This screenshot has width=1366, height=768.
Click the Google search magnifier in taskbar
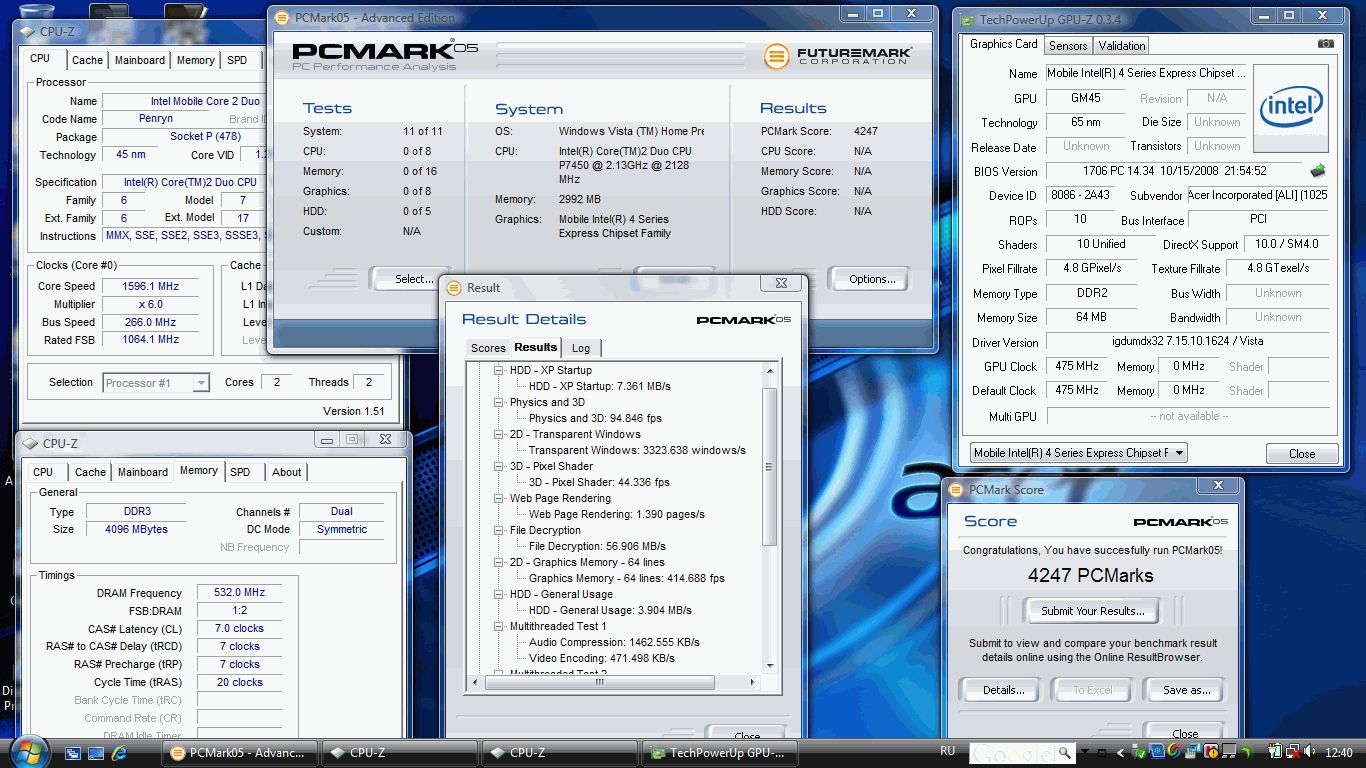pyautogui.click(x=1065, y=752)
